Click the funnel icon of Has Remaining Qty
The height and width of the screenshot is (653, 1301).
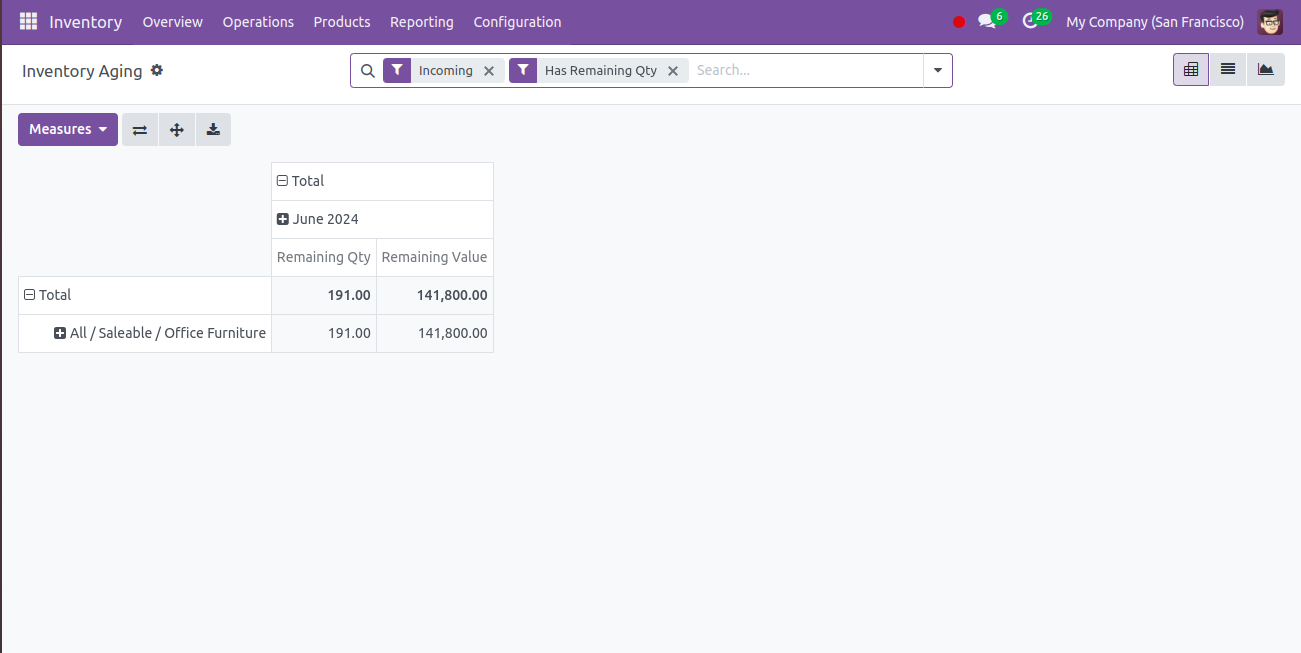tap(523, 70)
